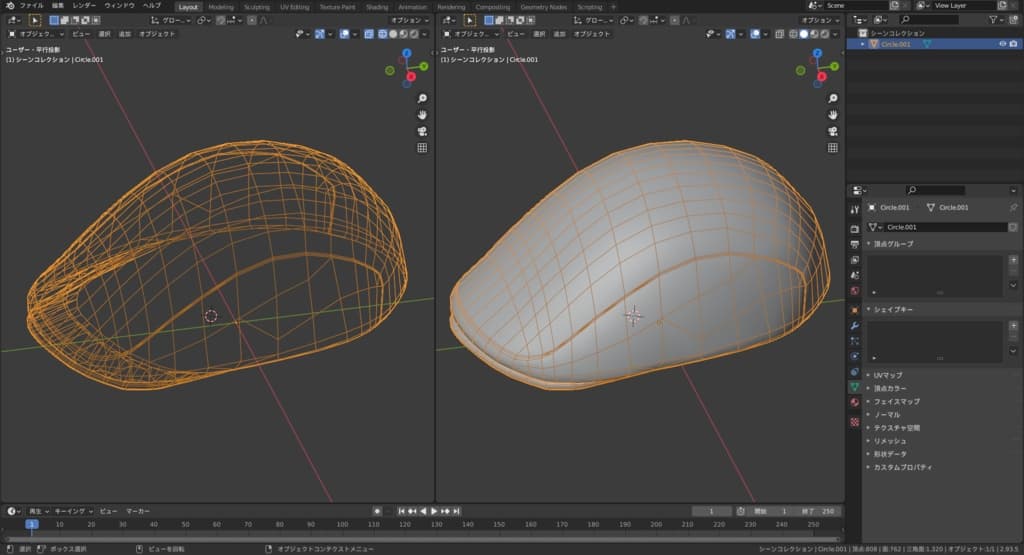Open the Modifier properties wrench tab

tap(854, 326)
